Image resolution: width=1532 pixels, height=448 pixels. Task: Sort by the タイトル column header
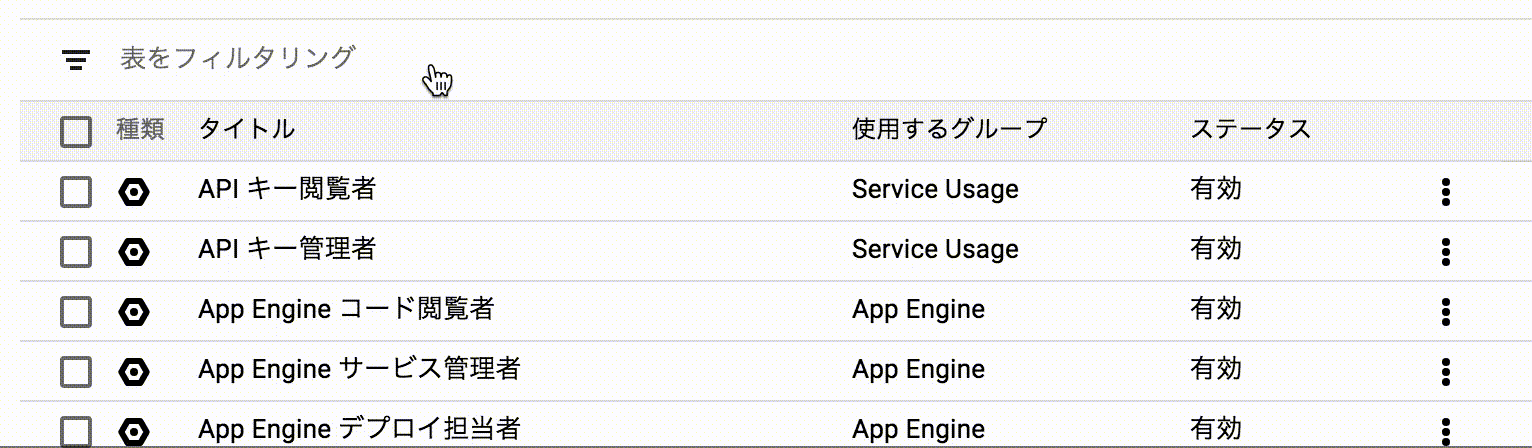(x=247, y=129)
